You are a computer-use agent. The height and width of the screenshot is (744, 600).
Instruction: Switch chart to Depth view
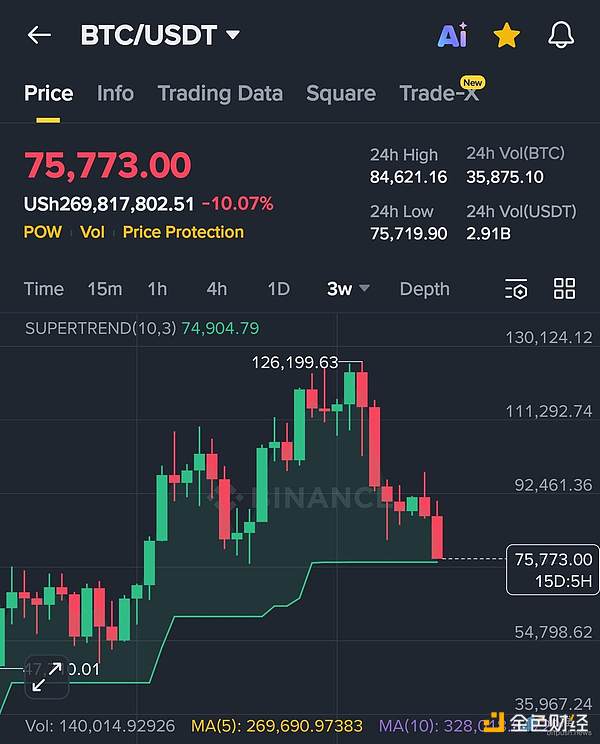coord(424,289)
